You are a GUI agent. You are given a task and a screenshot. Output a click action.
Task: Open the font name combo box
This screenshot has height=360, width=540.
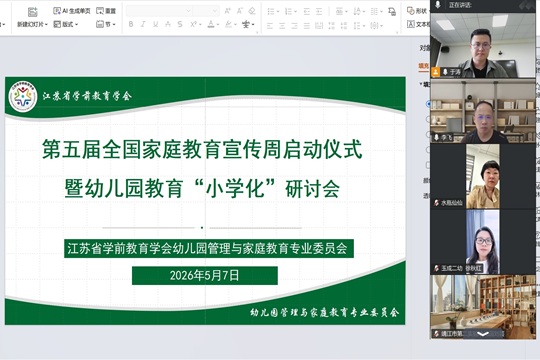coord(159,11)
